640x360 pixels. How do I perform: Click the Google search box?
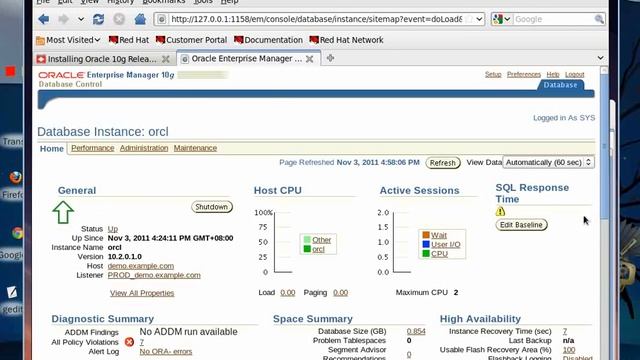point(553,19)
